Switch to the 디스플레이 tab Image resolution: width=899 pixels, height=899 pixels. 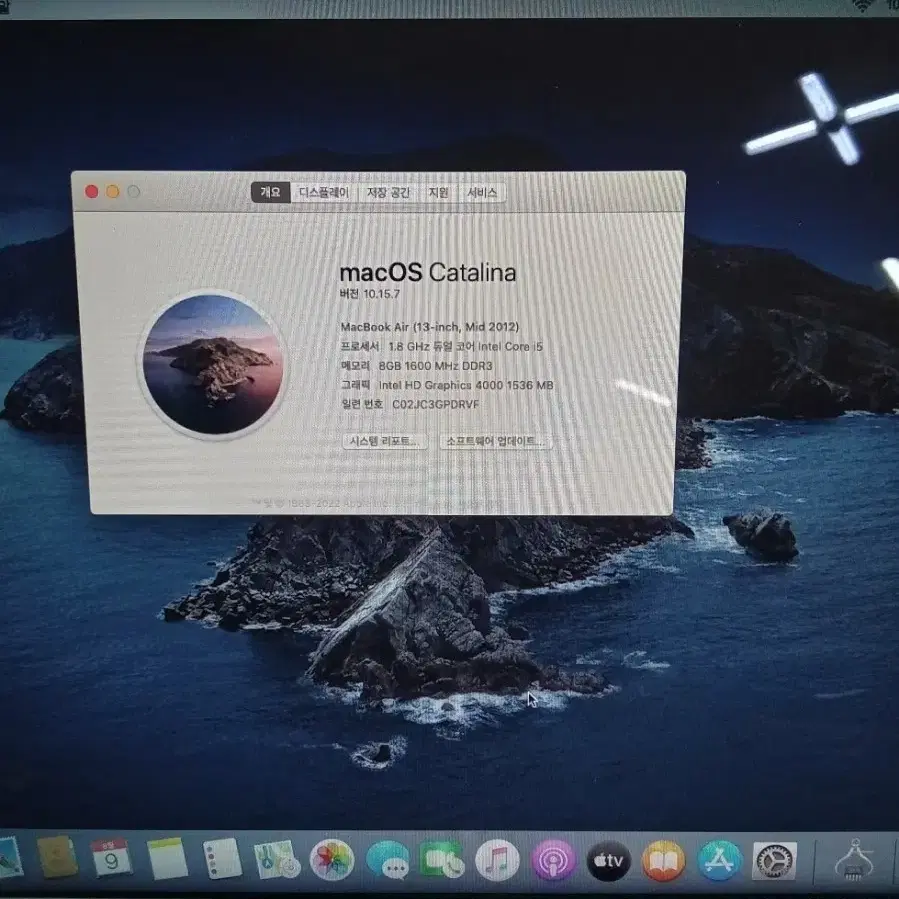(x=324, y=192)
